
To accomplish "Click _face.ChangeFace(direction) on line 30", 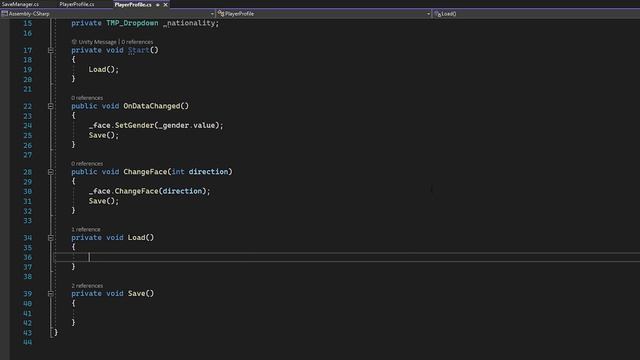I will click(149, 191).
